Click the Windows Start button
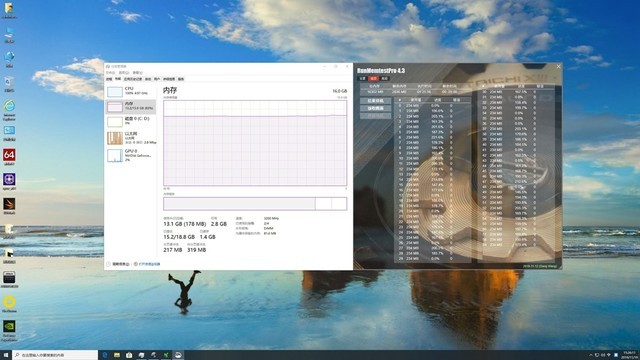 [6, 355]
